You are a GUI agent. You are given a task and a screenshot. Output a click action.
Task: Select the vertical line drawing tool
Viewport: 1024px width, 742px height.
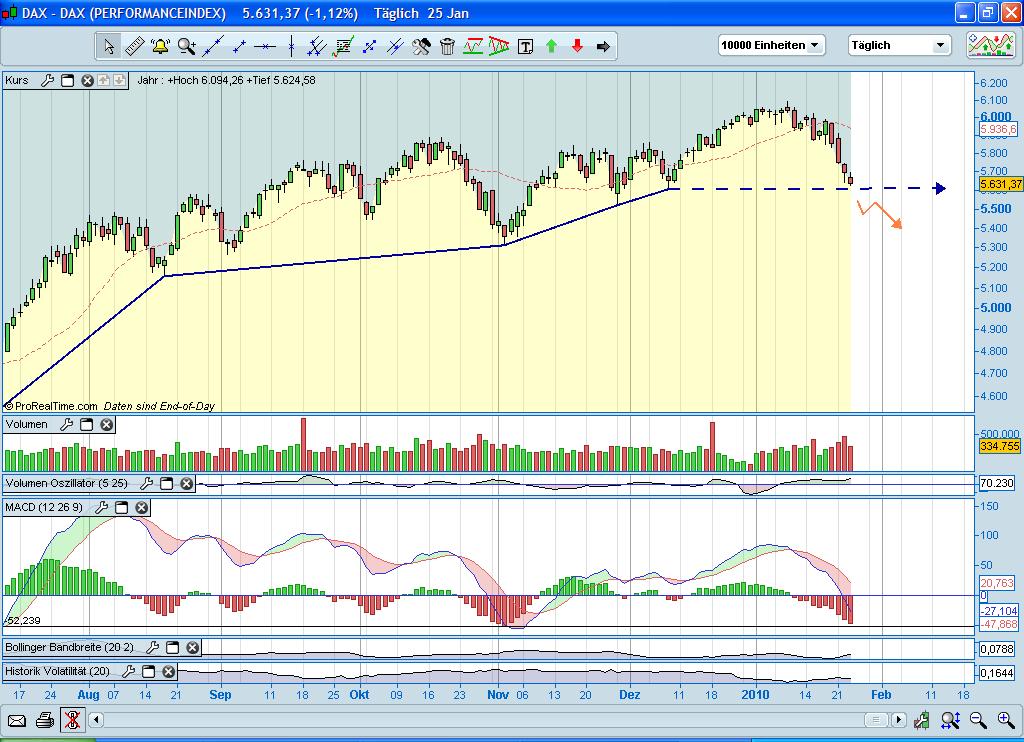coord(291,45)
